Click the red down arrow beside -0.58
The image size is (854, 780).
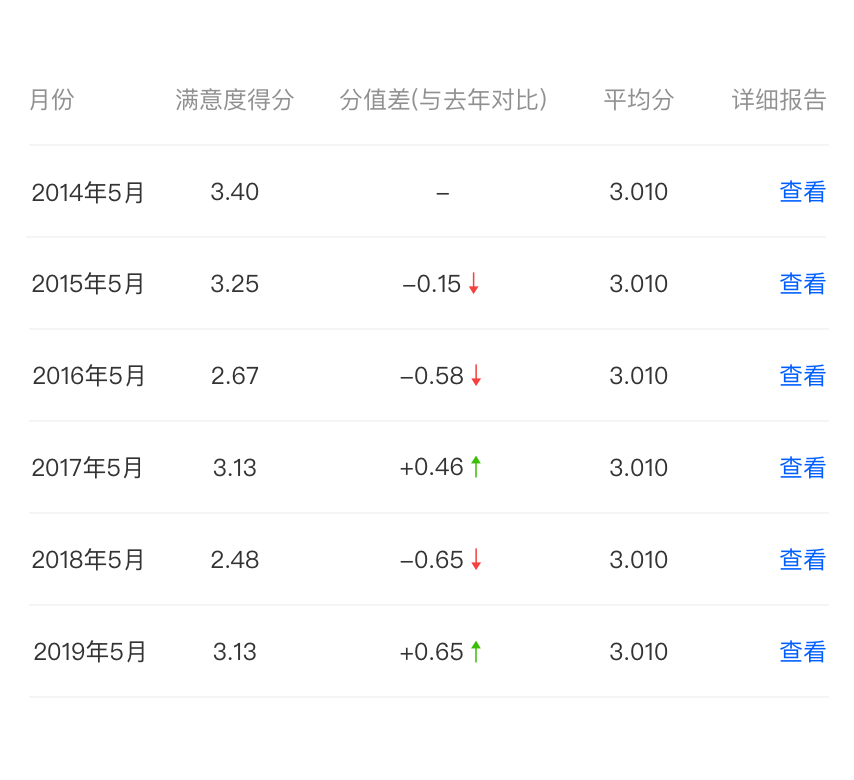click(x=475, y=375)
